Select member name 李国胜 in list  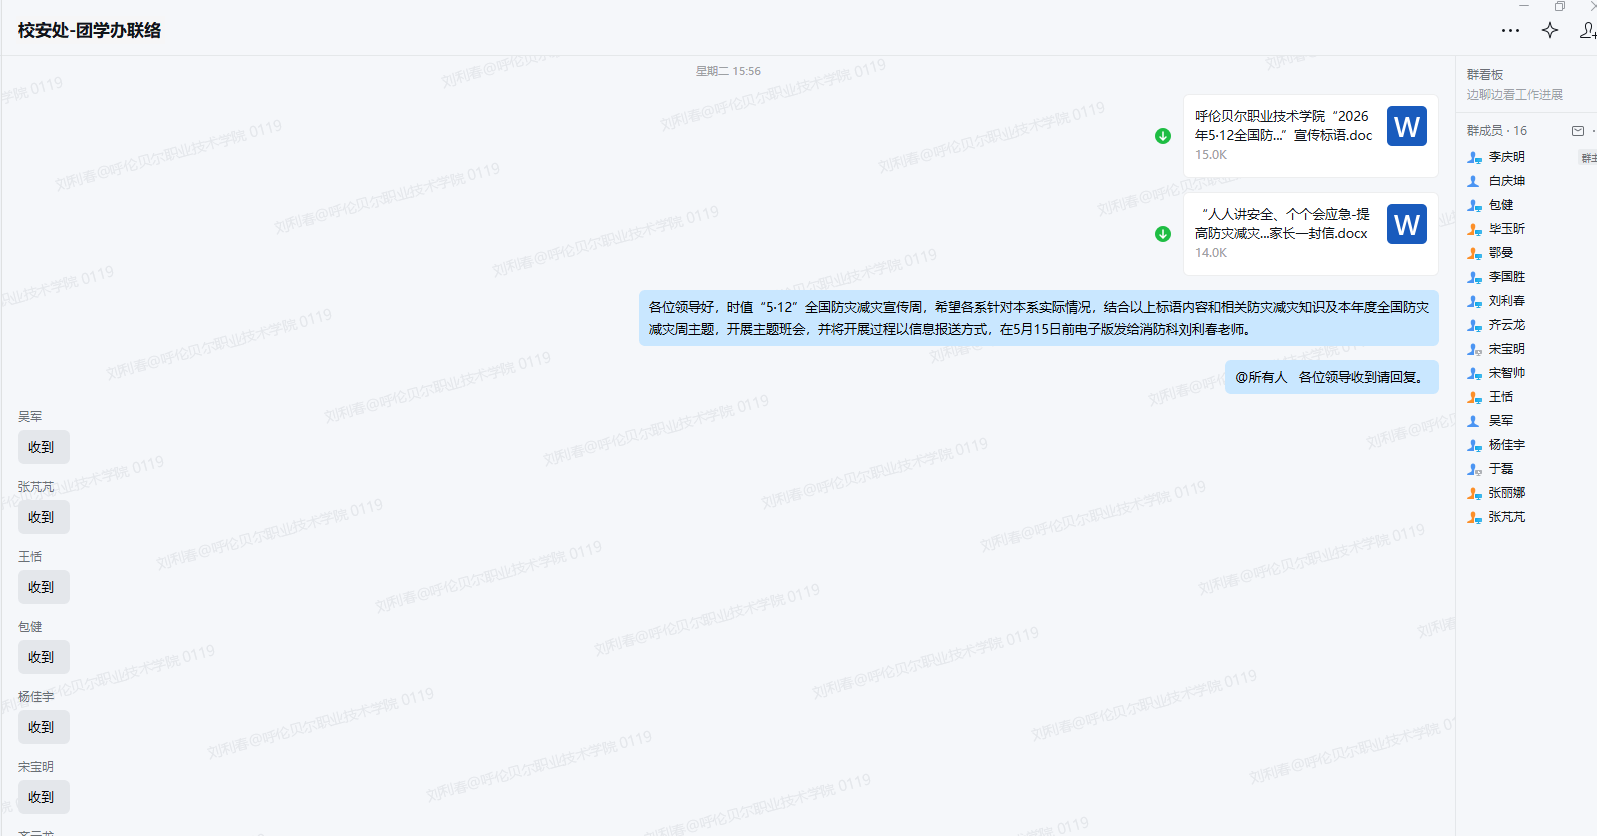pos(1507,277)
